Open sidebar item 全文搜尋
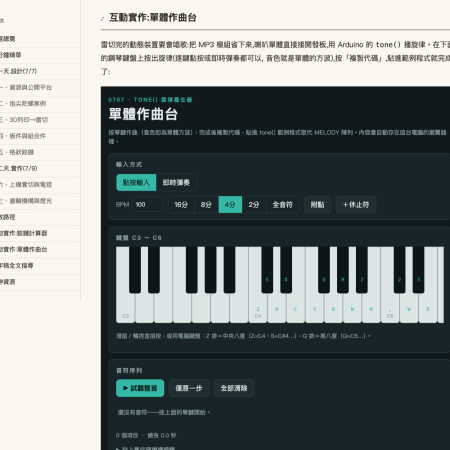The width and height of the screenshot is (450, 450). click(x=39, y=266)
